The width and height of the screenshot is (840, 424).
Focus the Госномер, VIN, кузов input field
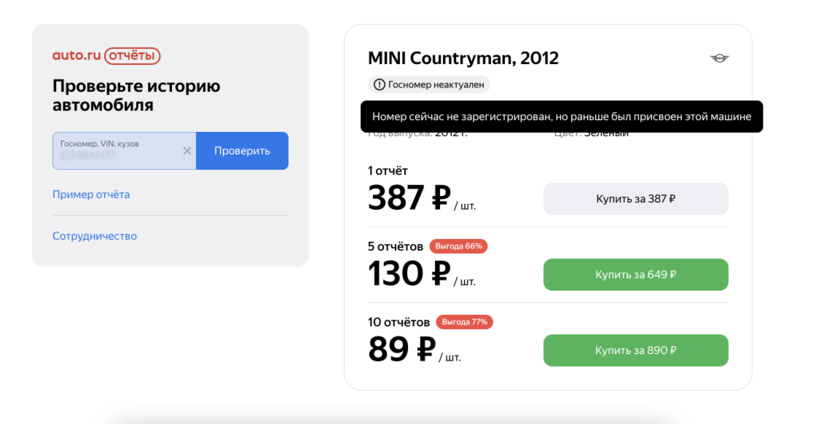[115, 151]
